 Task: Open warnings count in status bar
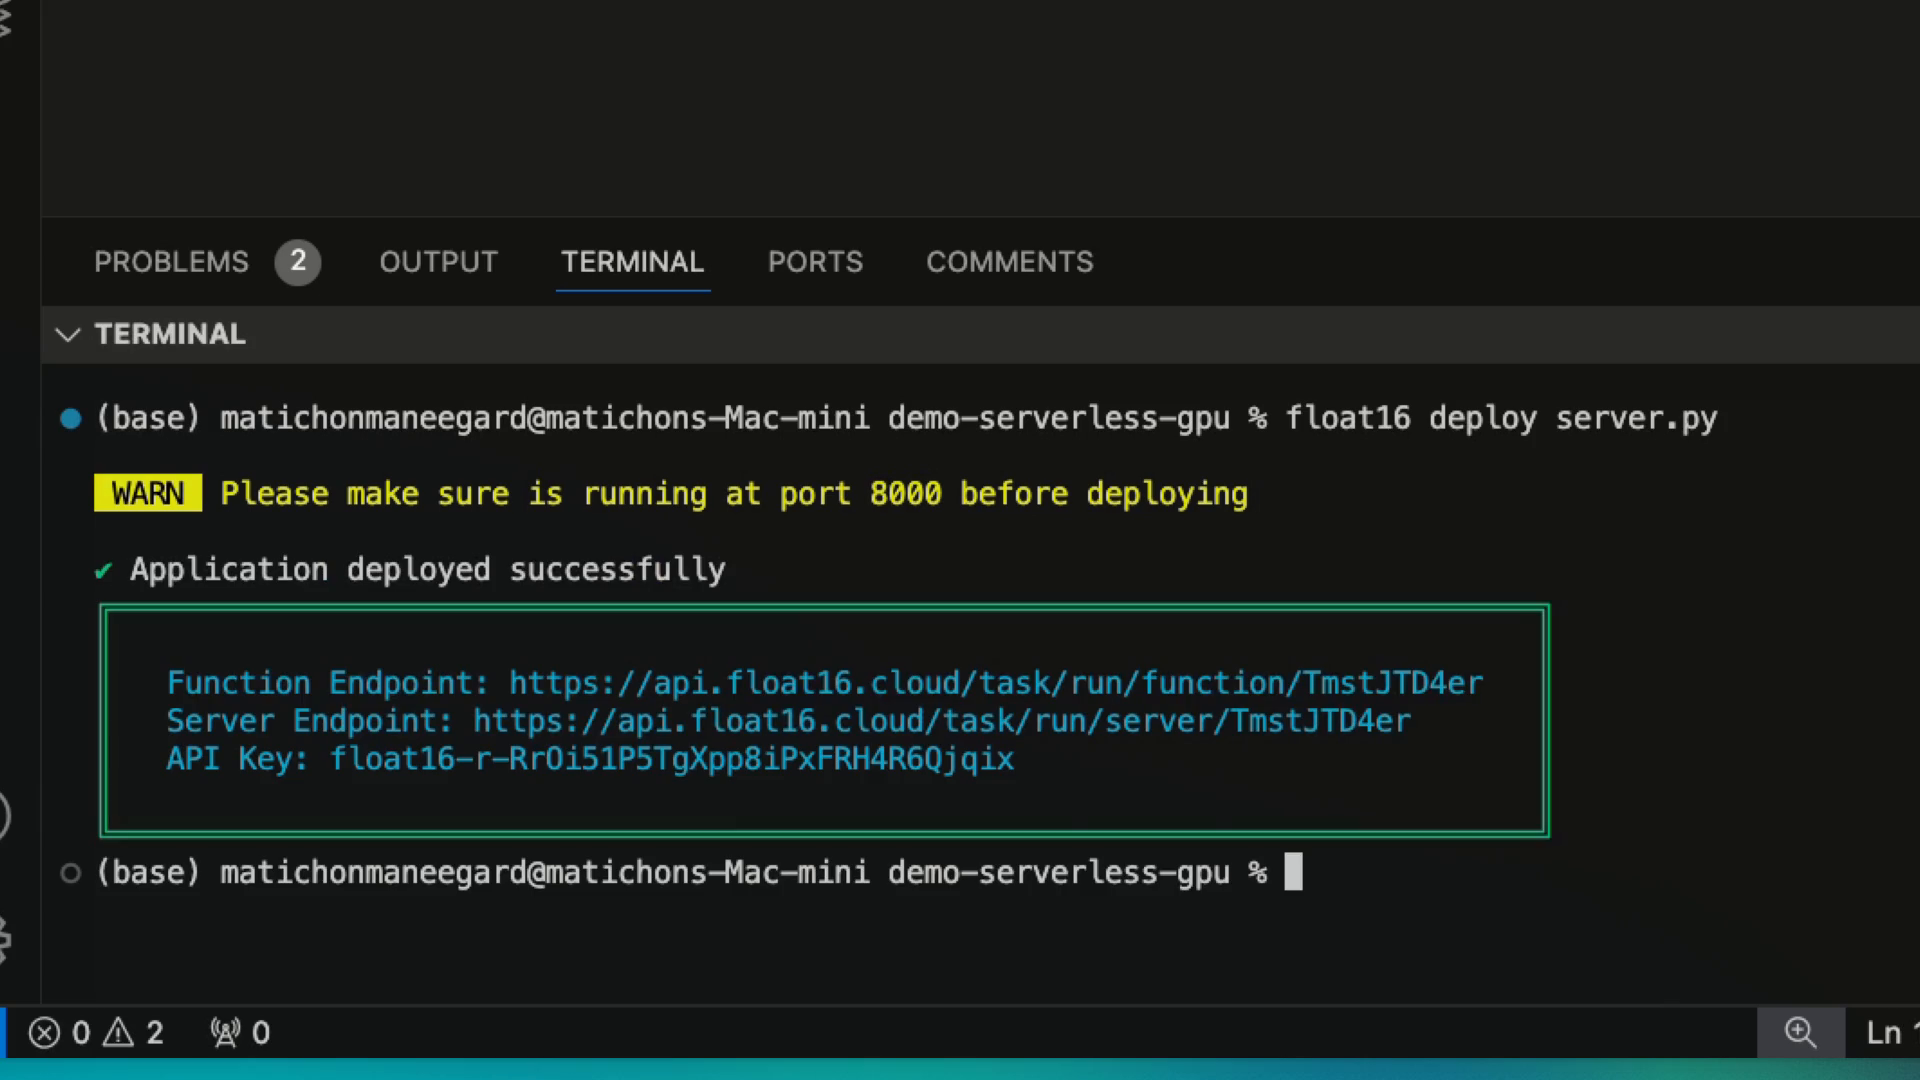click(x=133, y=1032)
